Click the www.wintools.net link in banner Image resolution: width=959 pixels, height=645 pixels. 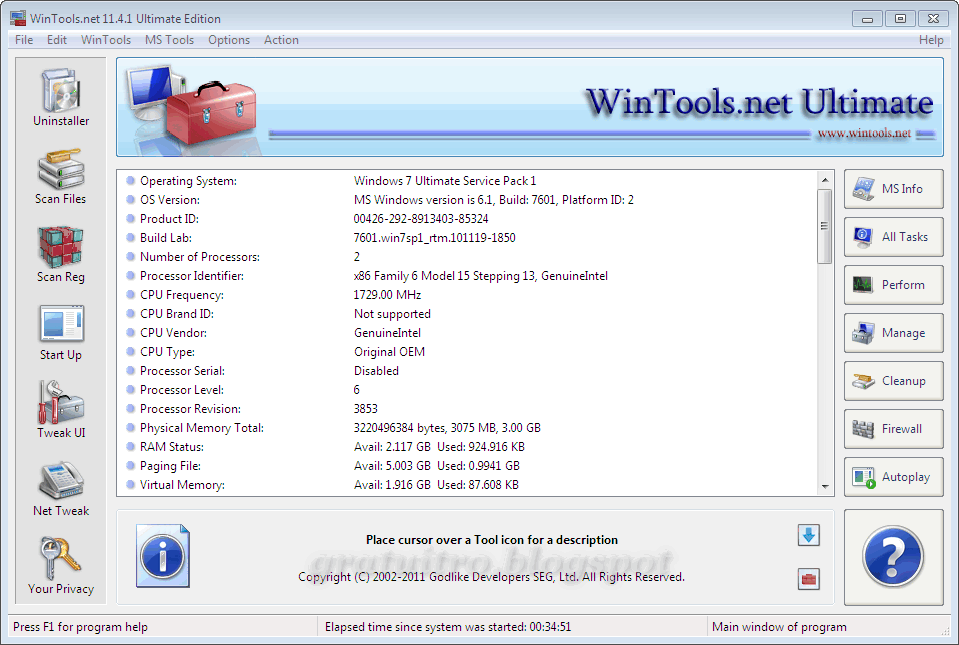pyautogui.click(x=864, y=133)
